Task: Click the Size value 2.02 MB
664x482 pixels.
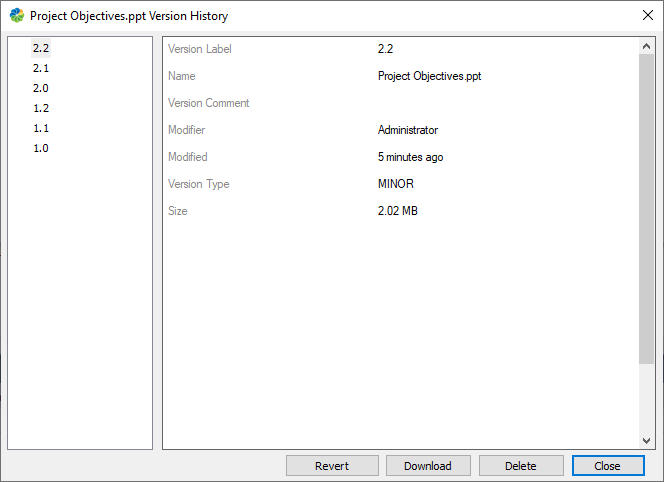Action: pyautogui.click(x=398, y=211)
